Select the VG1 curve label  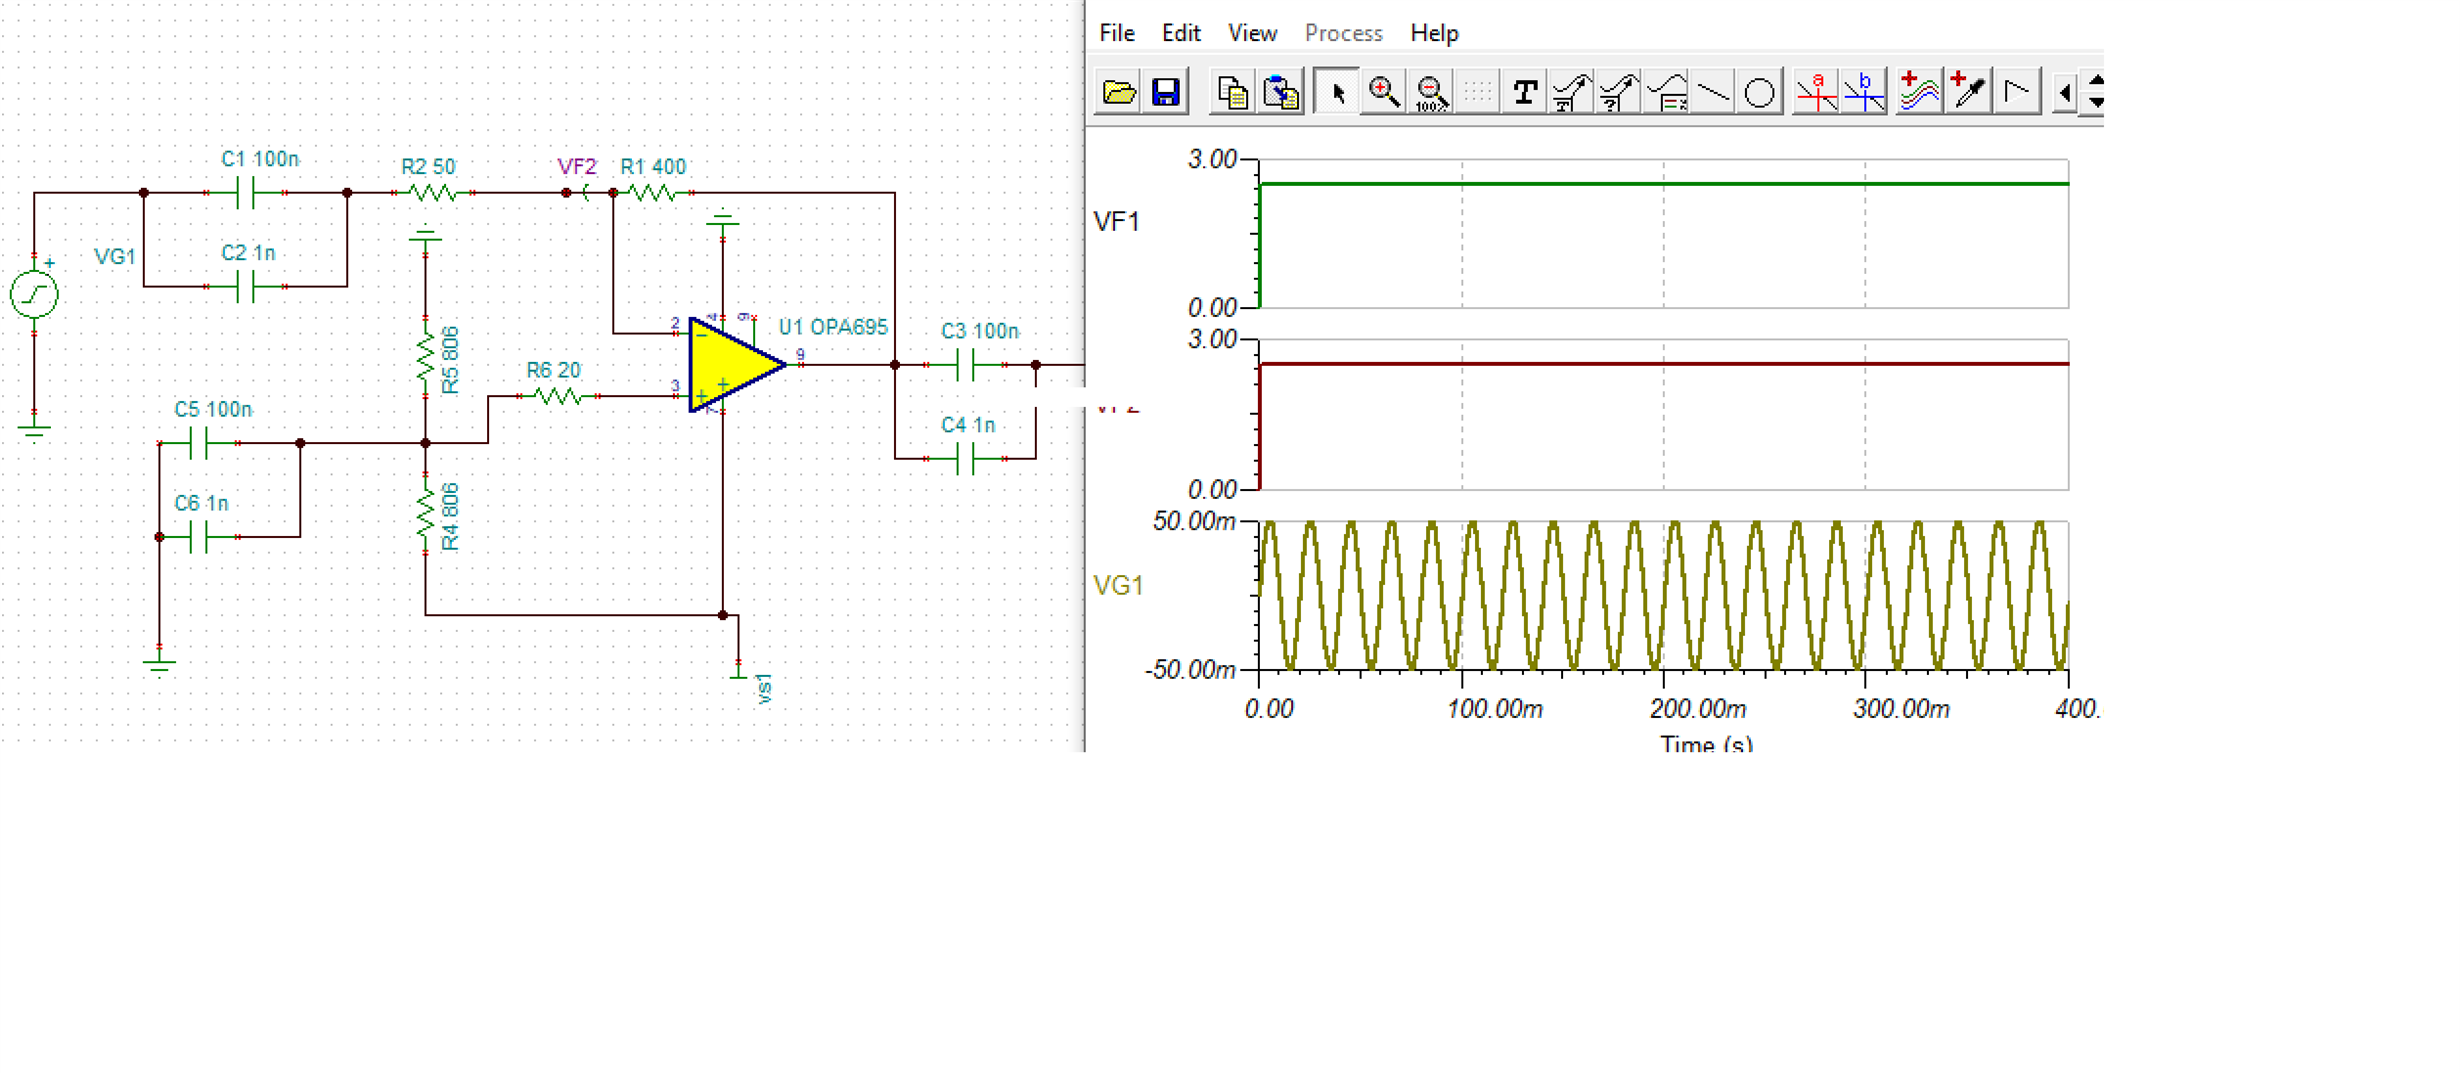[1118, 585]
